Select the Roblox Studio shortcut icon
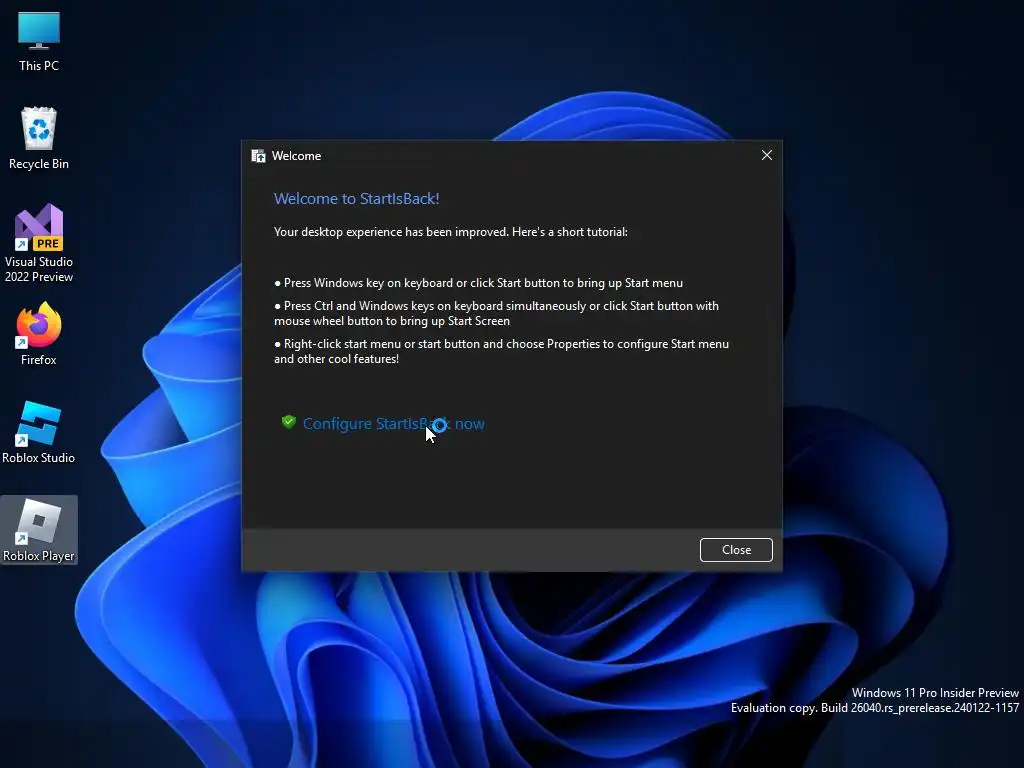Viewport: 1024px width, 768px height. 39,432
